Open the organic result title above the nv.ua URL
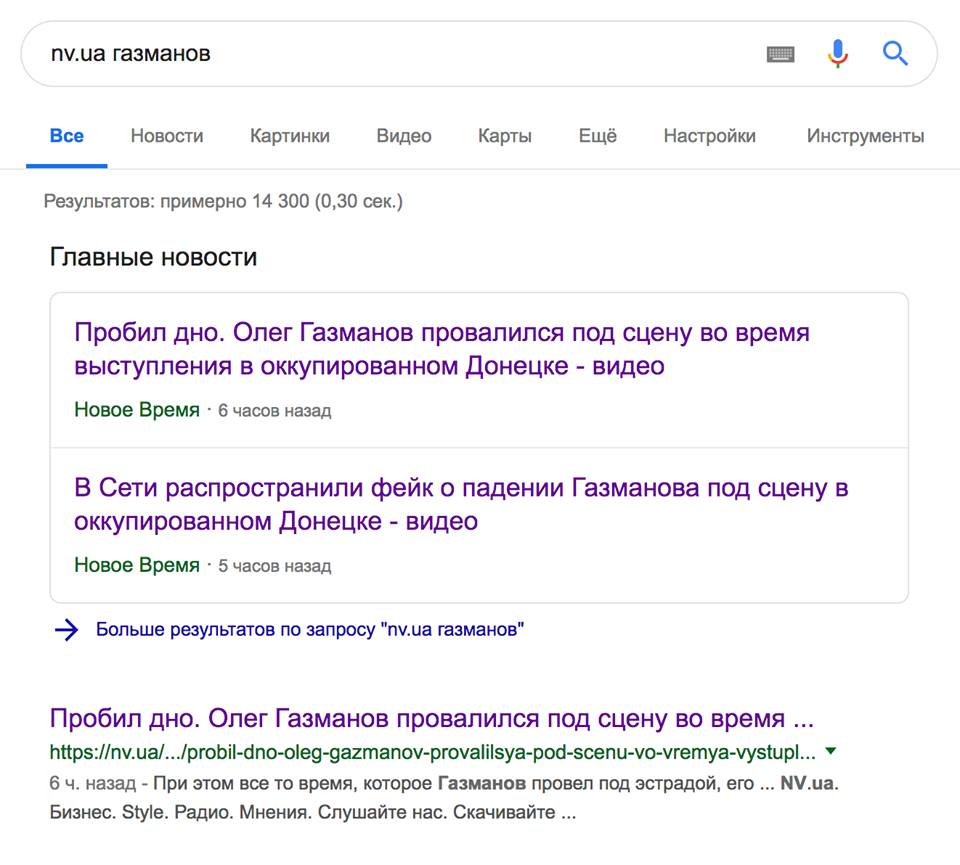Screen dimensions: 960x865 tap(431, 719)
